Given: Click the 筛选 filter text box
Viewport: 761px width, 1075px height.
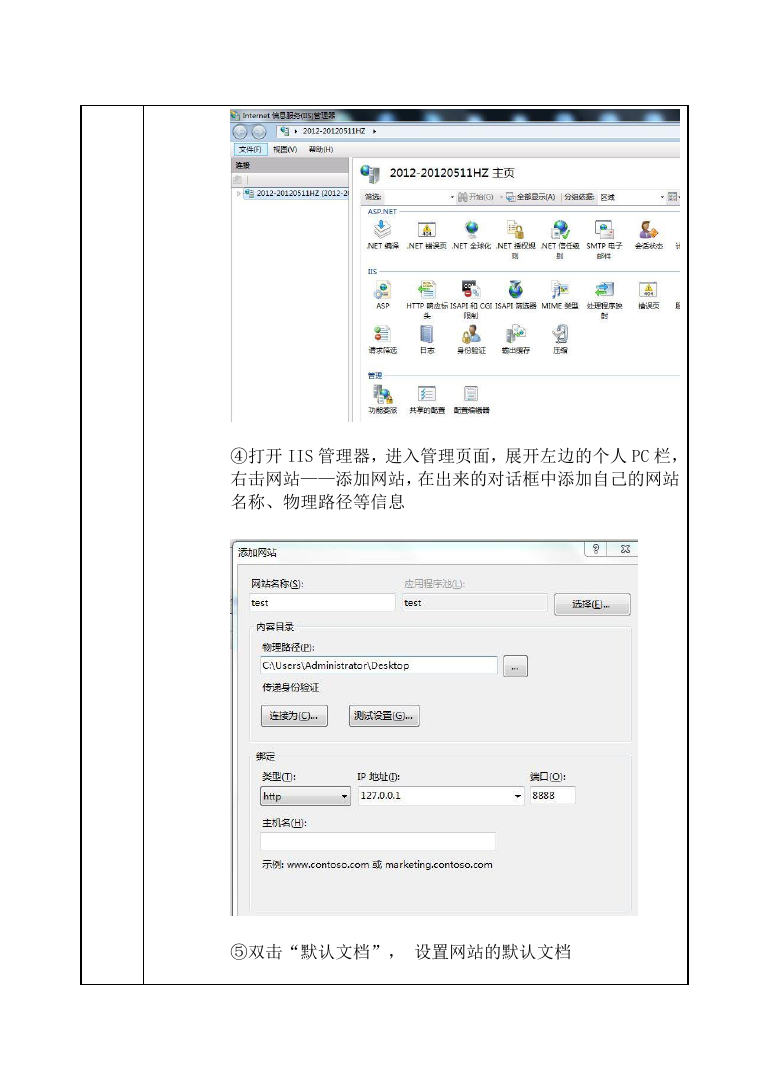Looking at the screenshot, I should [417, 197].
